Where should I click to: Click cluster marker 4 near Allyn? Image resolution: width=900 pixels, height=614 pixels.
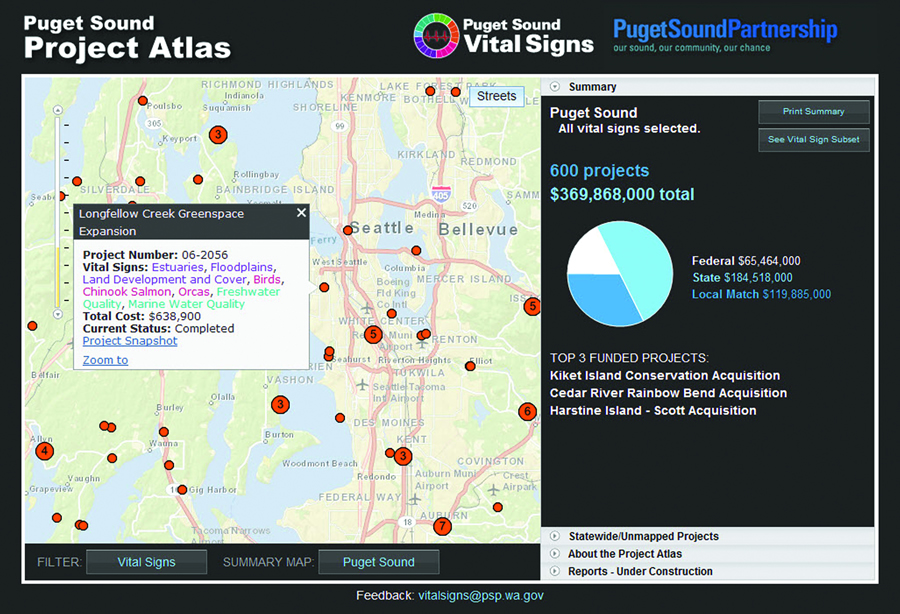pyautogui.click(x=44, y=451)
